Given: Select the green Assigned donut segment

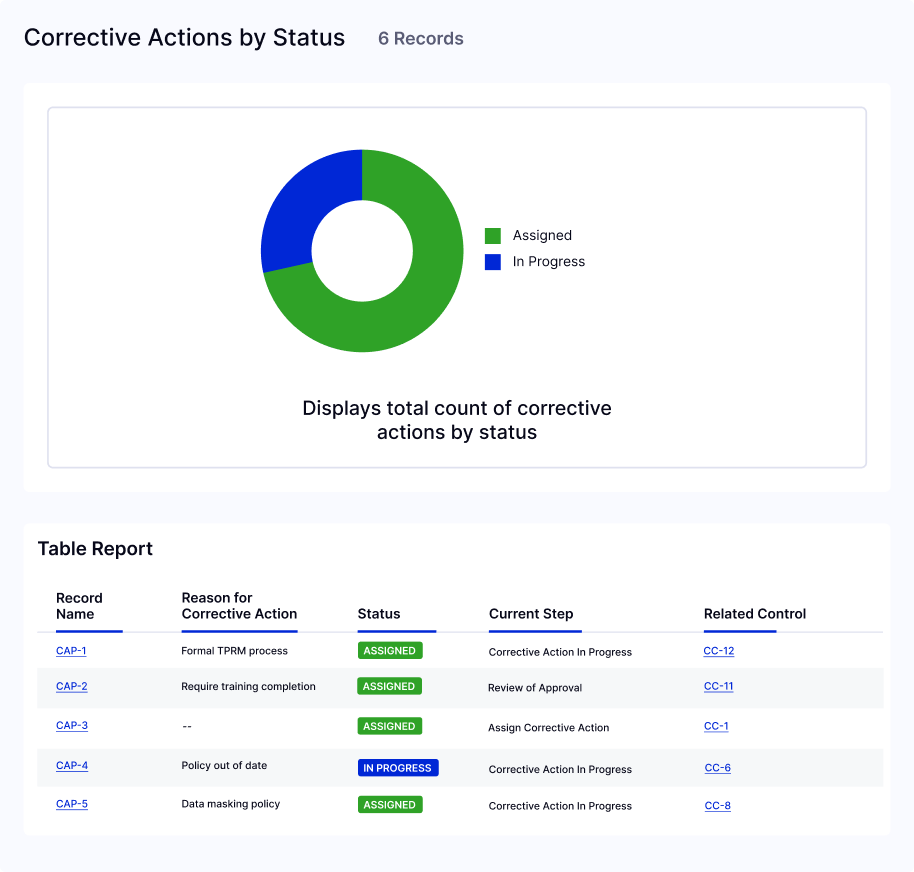Looking at the screenshot, I should pyautogui.click(x=420, y=310).
